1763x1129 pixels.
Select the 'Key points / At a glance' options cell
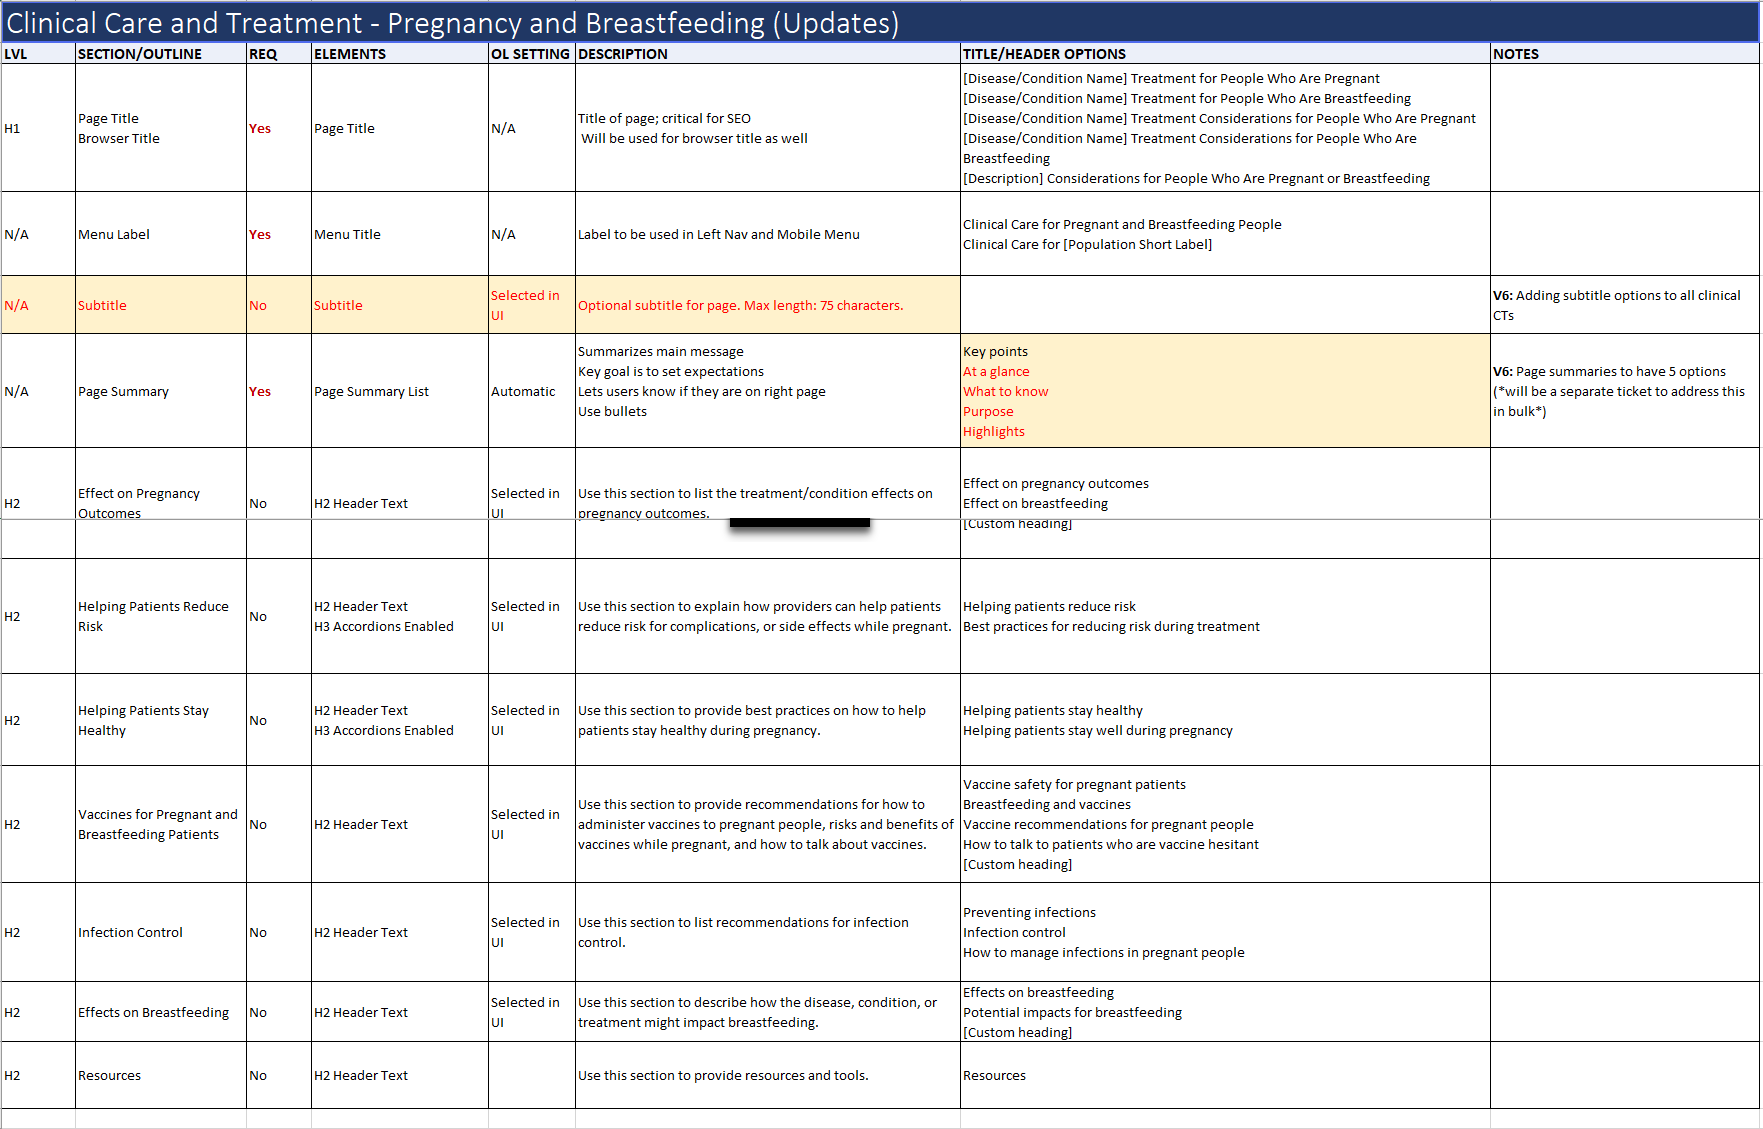(x=1225, y=391)
